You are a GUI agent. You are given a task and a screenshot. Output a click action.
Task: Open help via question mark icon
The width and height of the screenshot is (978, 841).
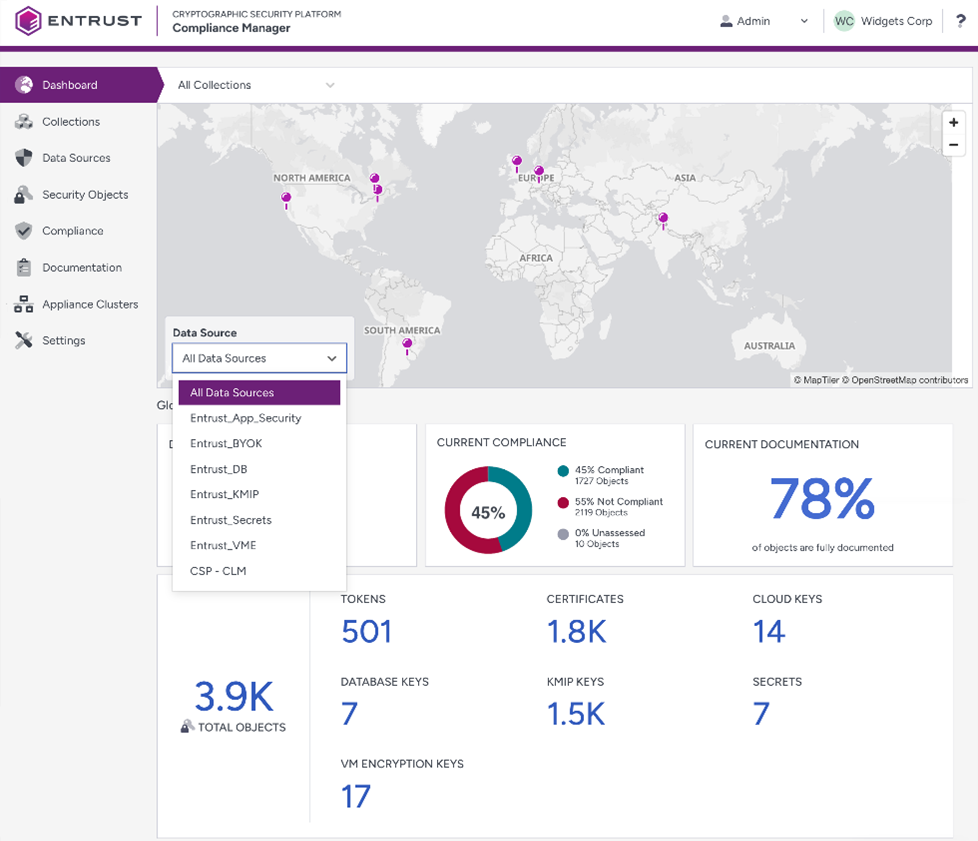(960, 21)
